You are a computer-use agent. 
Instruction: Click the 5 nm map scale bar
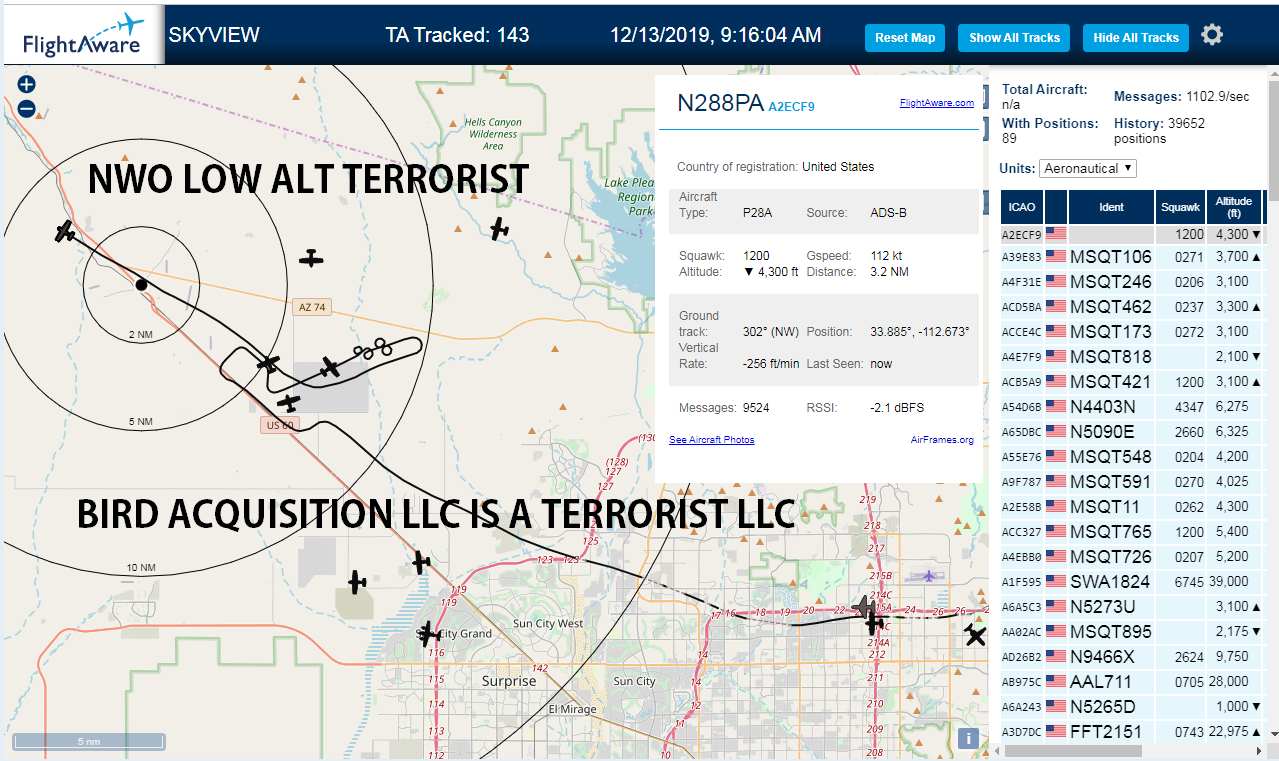pos(89,742)
